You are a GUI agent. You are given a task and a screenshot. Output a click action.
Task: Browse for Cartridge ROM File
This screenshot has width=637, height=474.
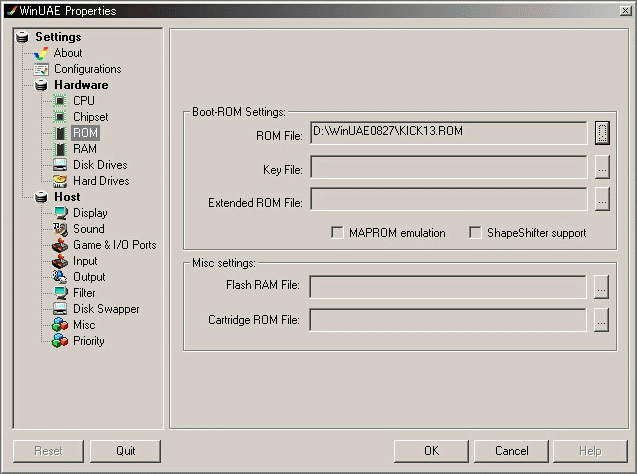pyautogui.click(x=601, y=320)
